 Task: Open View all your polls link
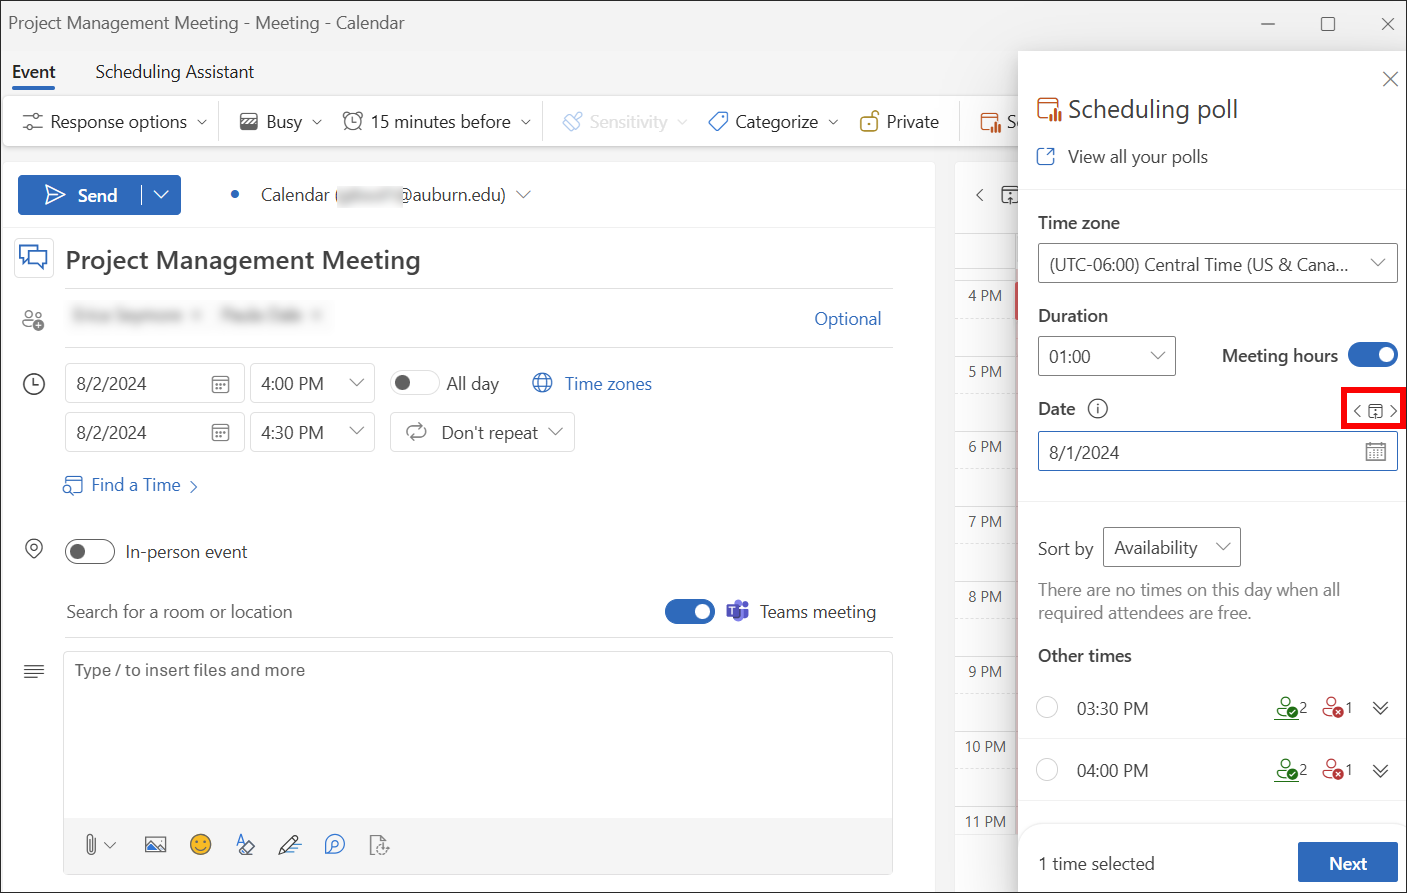point(1123,157)
